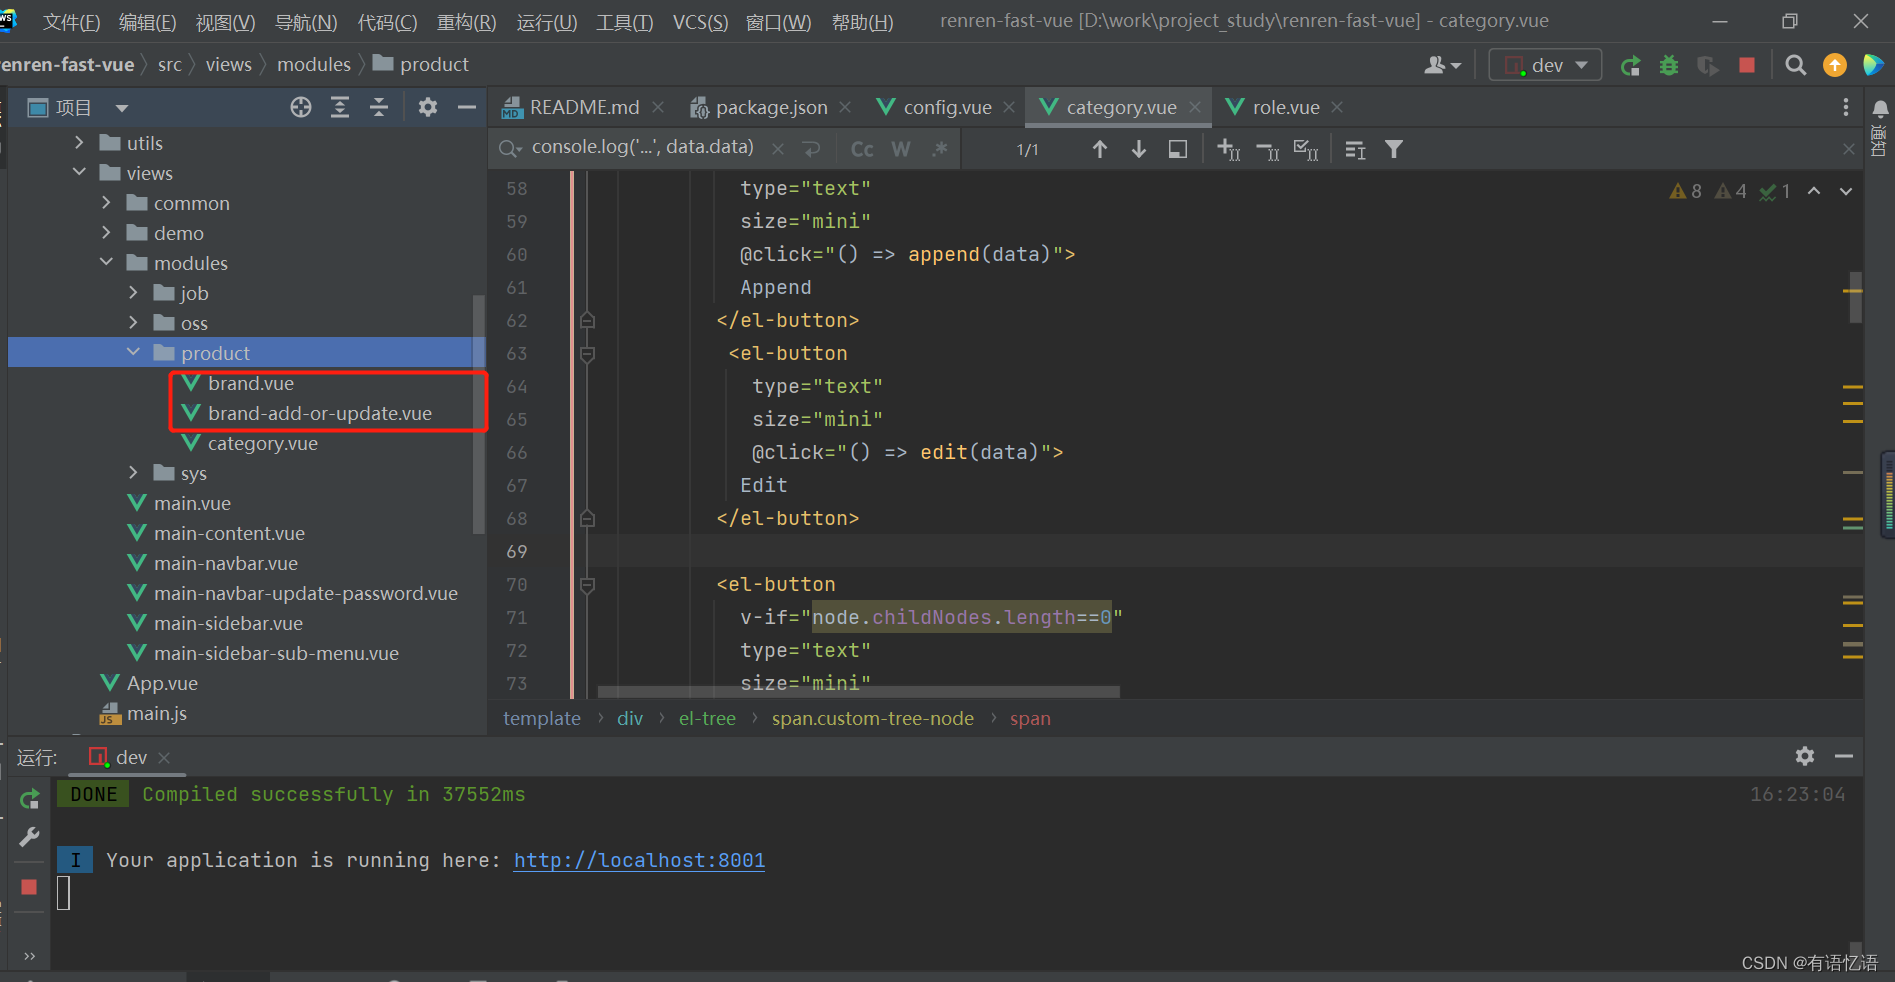Open project panel settings gear
This screenshot has height=982, width=1895.
click(x=428, y=107)
